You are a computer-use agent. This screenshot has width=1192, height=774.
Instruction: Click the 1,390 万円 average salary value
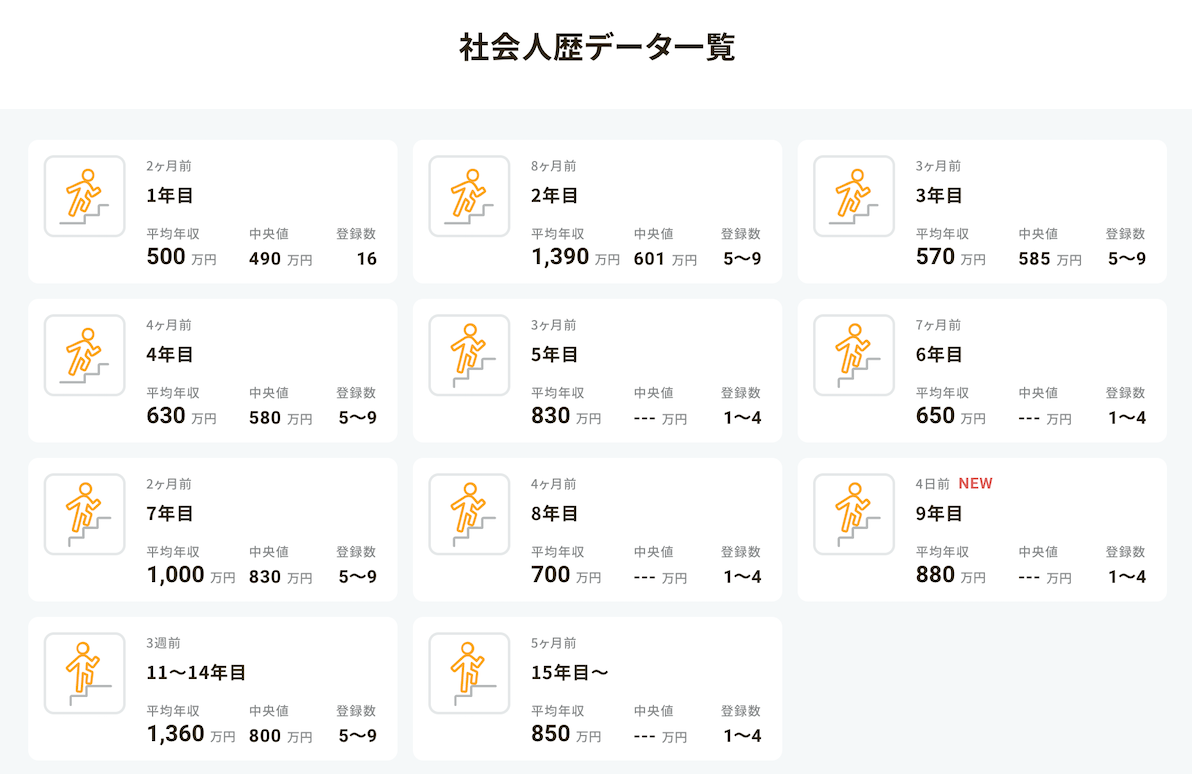[561, 257]
